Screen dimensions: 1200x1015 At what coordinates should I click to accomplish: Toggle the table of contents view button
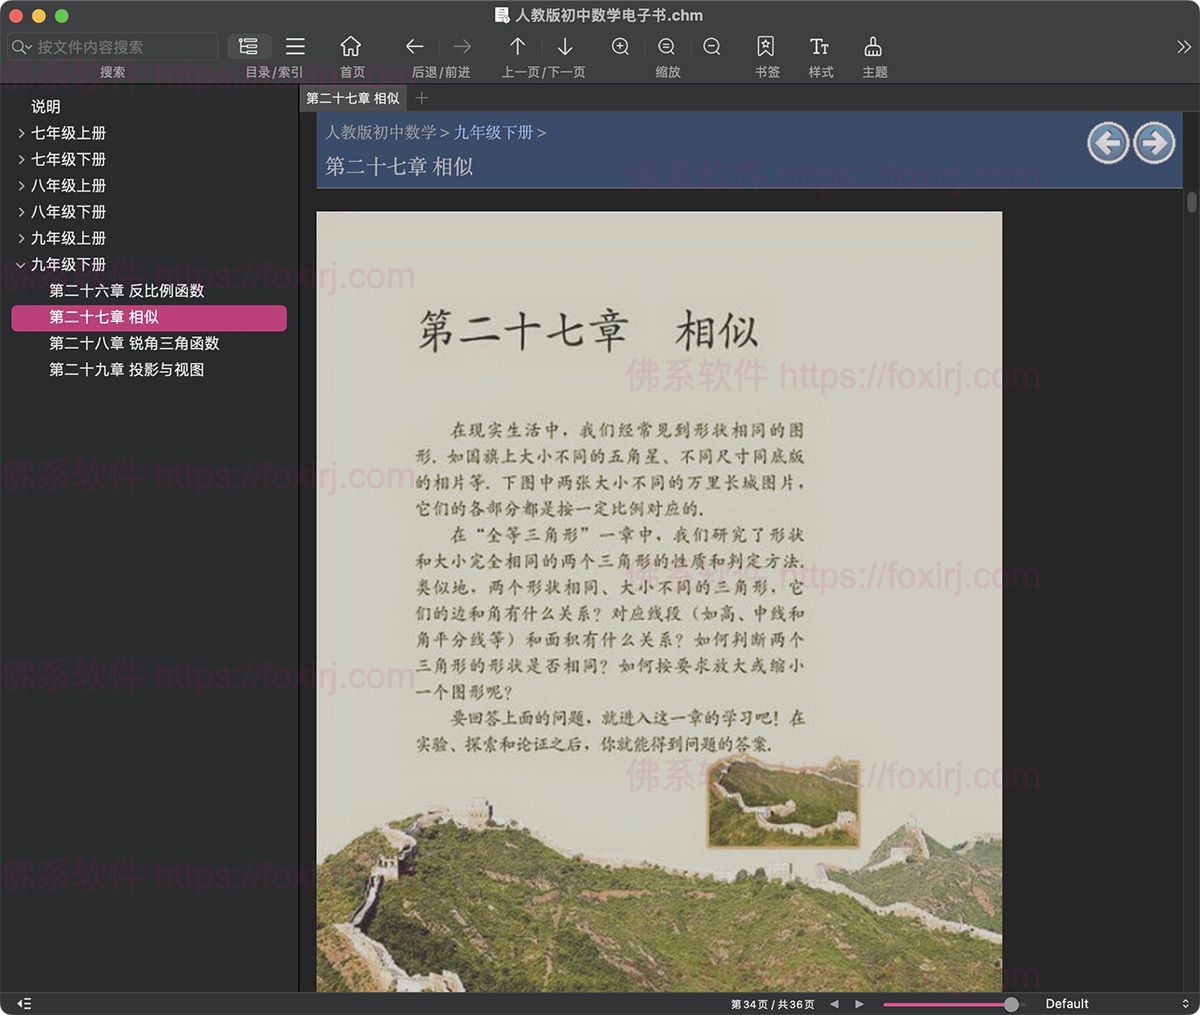249,47
